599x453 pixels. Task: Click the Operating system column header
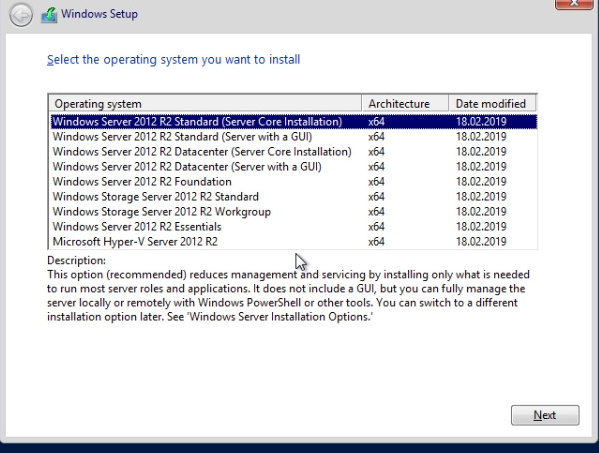pyautogui.click(x=205, y=104)
